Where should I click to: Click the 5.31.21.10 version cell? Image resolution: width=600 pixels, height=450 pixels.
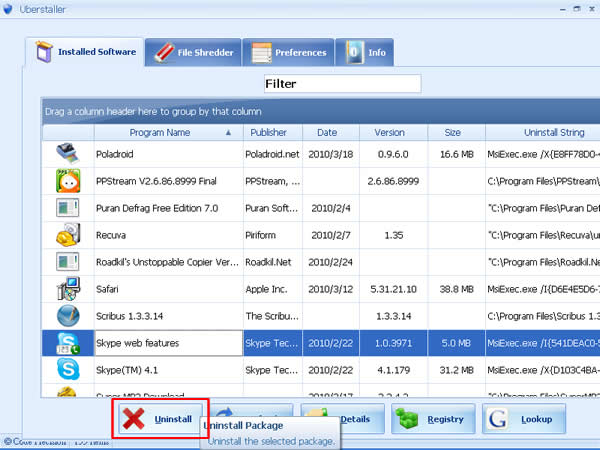[x=393, y=289]
